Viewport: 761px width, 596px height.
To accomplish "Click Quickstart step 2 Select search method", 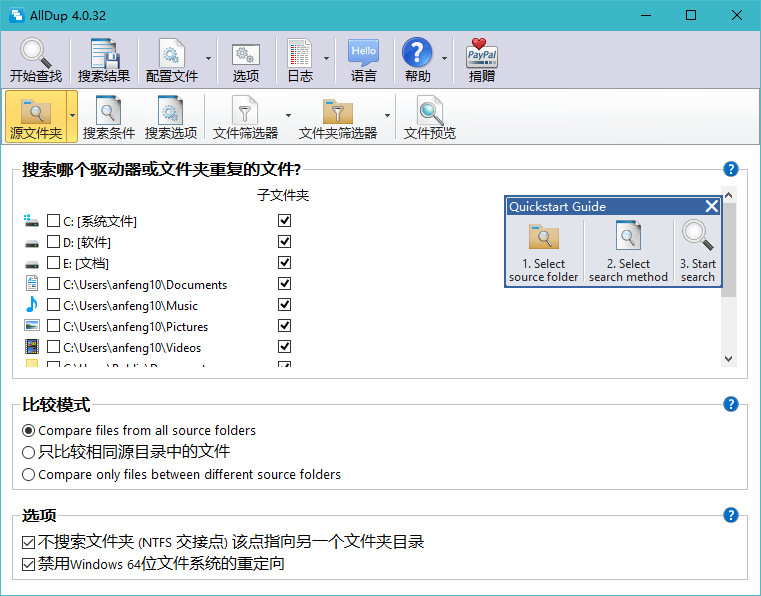I will (x=628, y=251).
